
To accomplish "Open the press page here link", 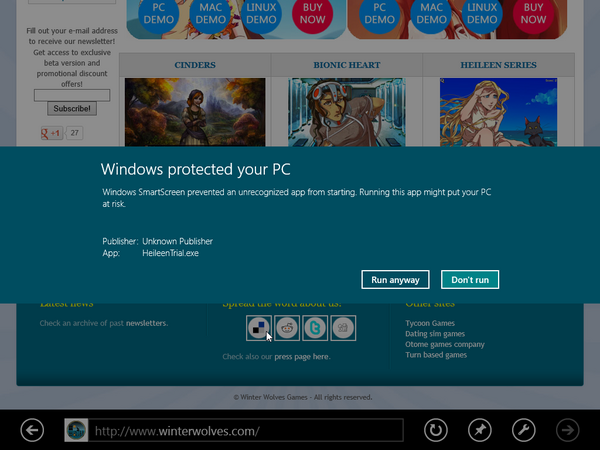I will (302, 357).
